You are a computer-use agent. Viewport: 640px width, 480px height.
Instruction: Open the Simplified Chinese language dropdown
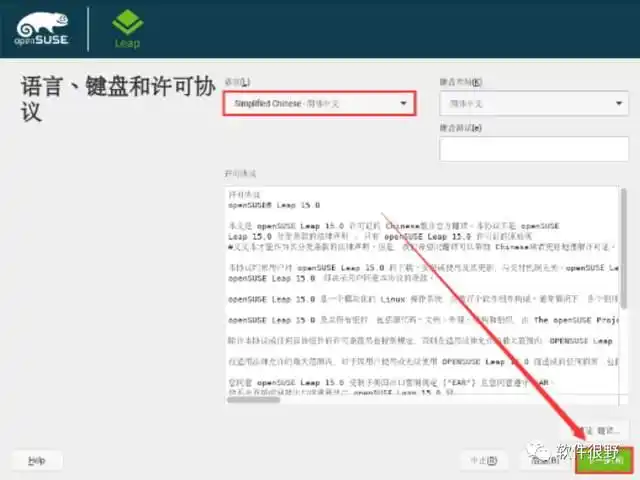[x=320, y=103]
